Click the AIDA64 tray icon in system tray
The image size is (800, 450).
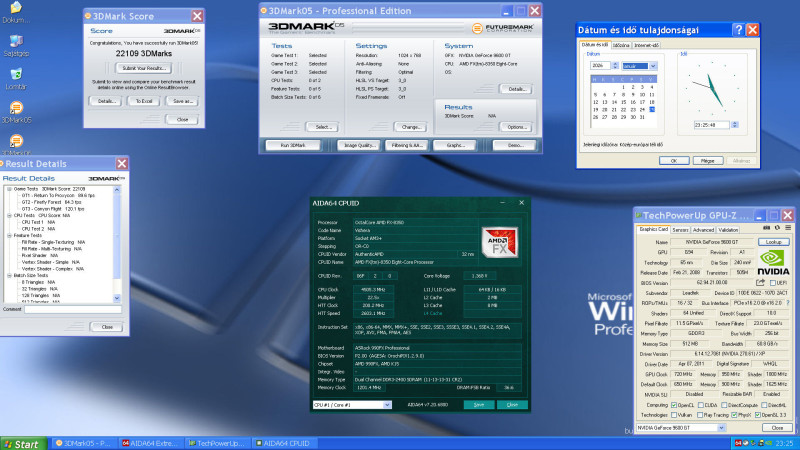pyautogui.click(x=738, y=443)
